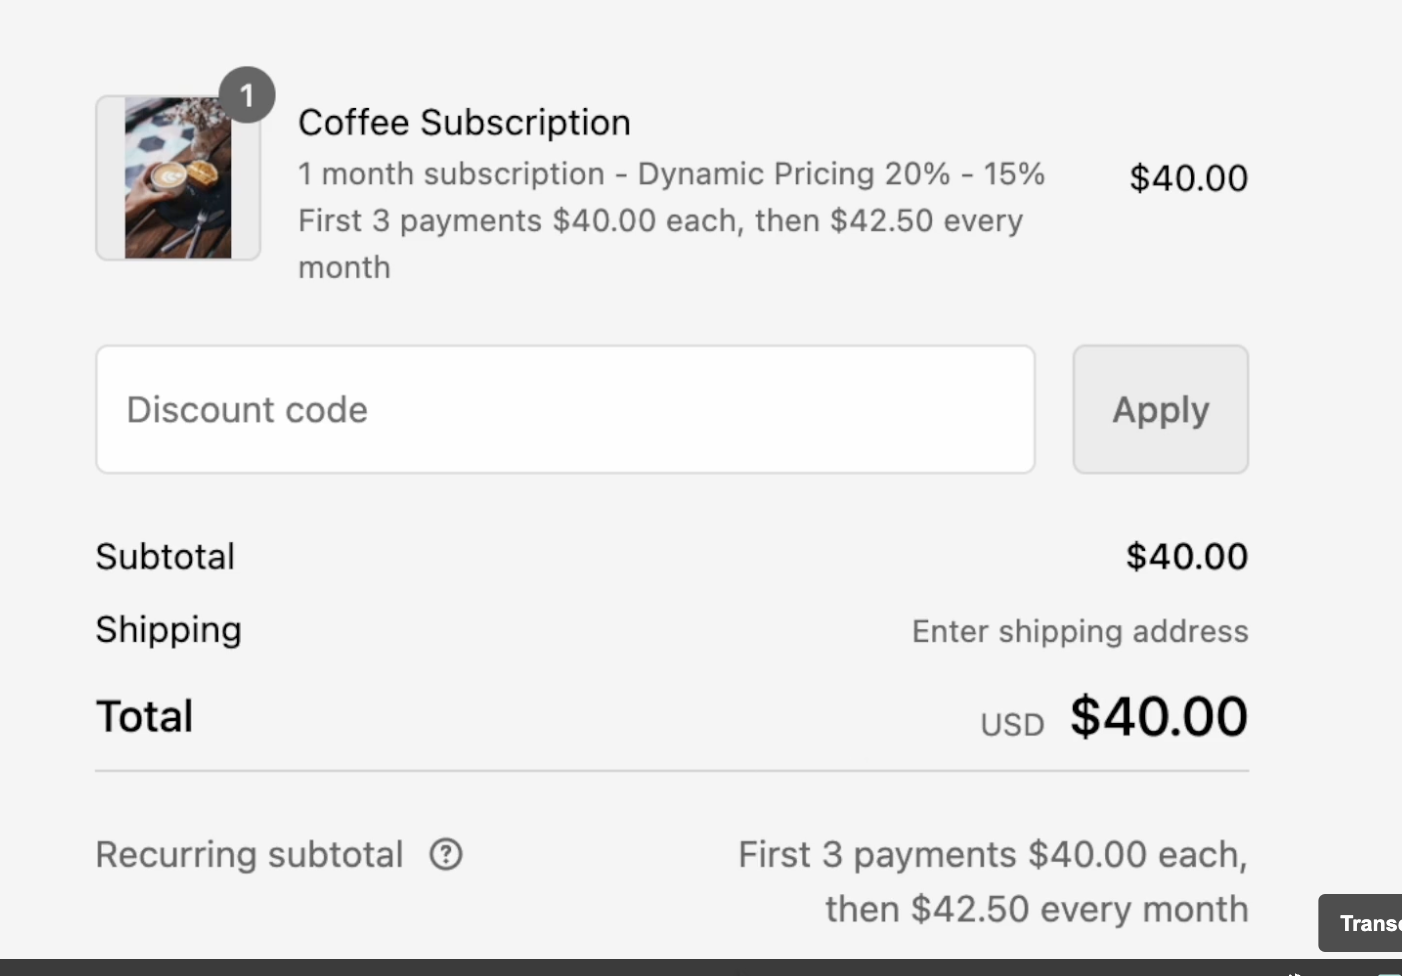Open the Trans button at bottom right
Image resolution: width=1402 pixels, height=976 pixels.
(1370, 922)
